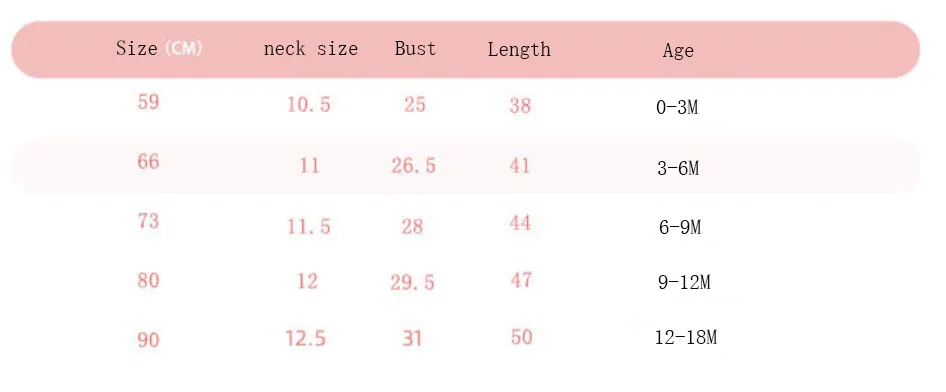Click the length value 50
Image resolution: width=946 pixels, height=392 pixels.
pyautogui.click(x=521, y=337)
